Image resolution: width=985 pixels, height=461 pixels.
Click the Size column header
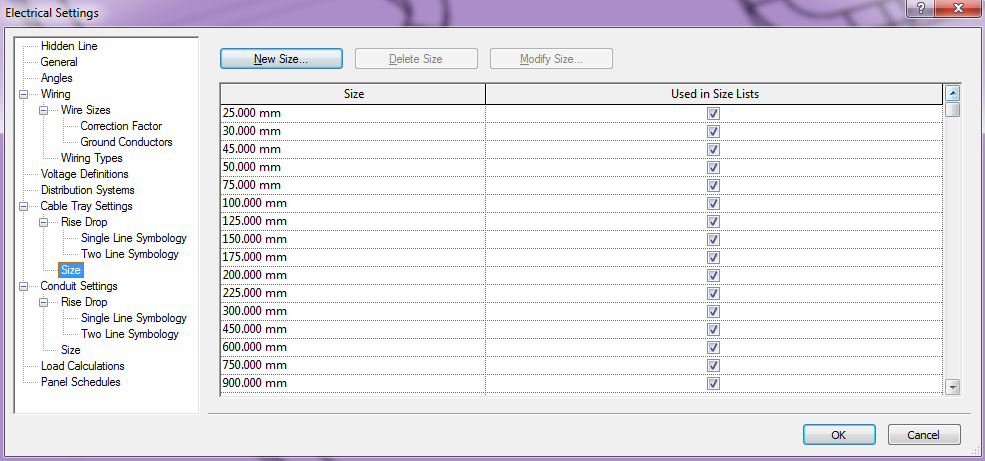354,94
